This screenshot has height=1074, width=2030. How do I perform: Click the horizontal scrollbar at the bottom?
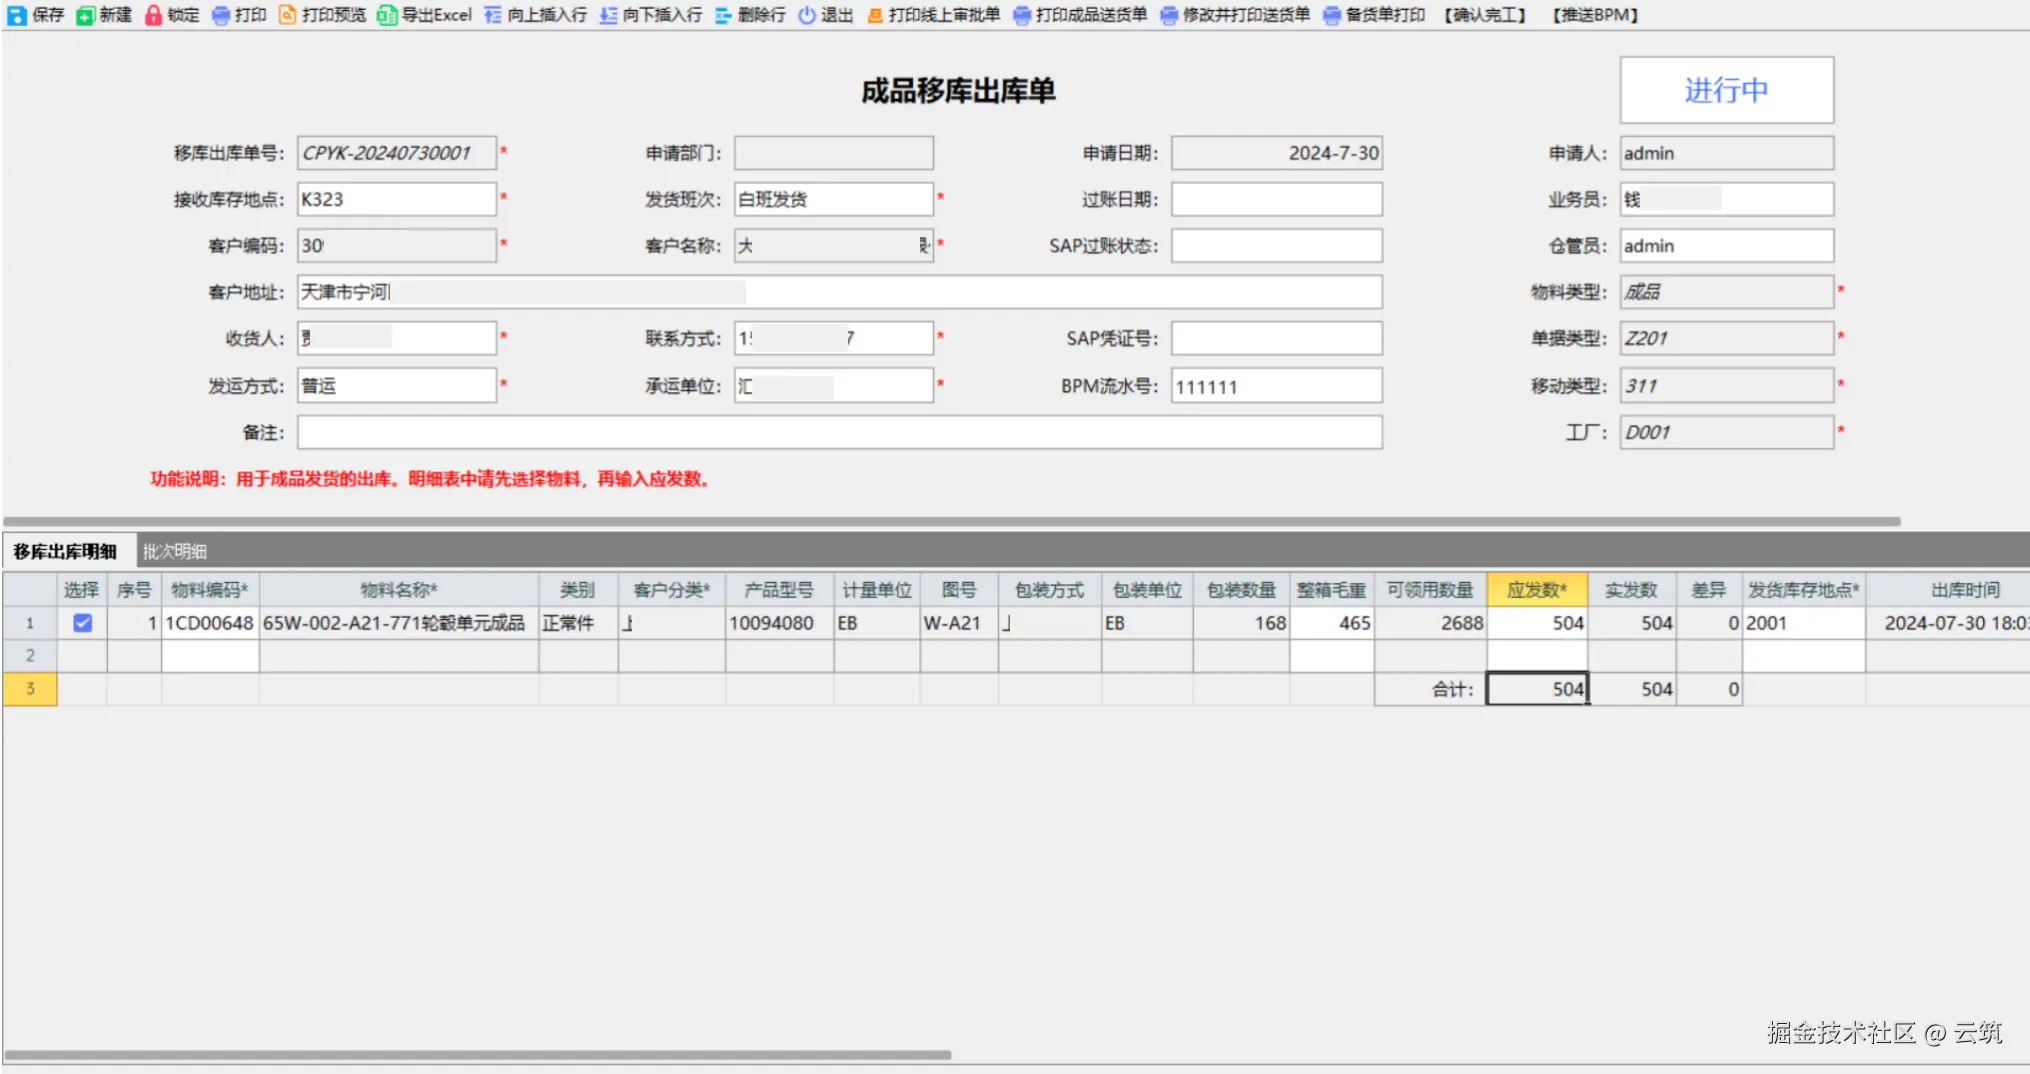(x=480, y=1053)
